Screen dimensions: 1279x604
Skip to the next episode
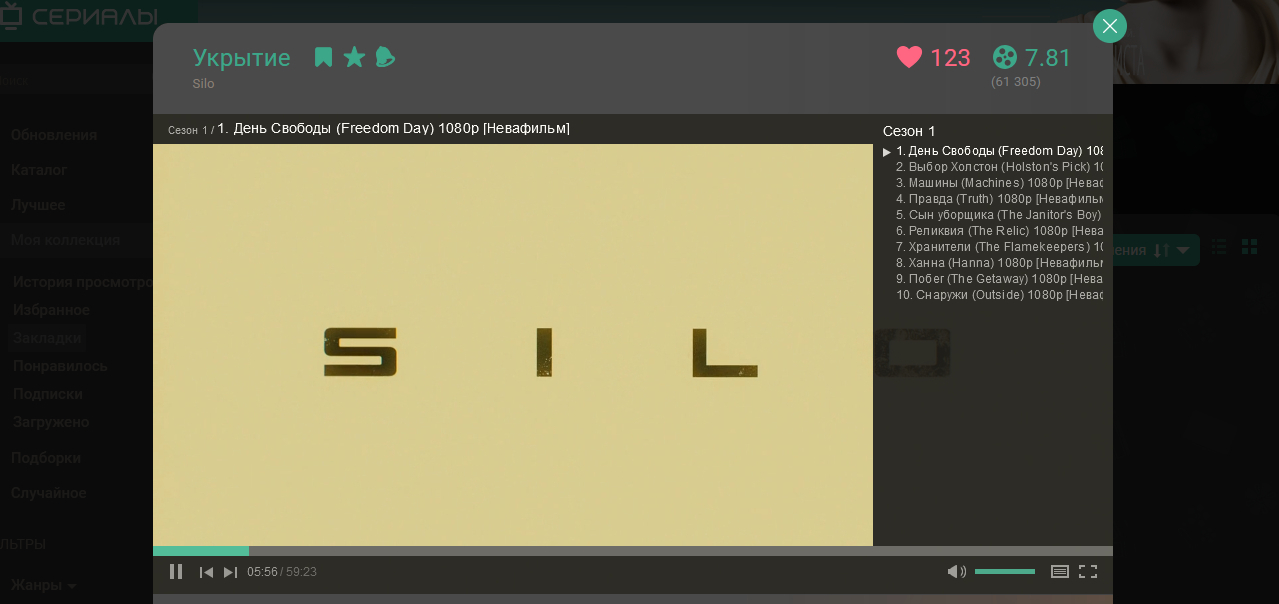230,572
